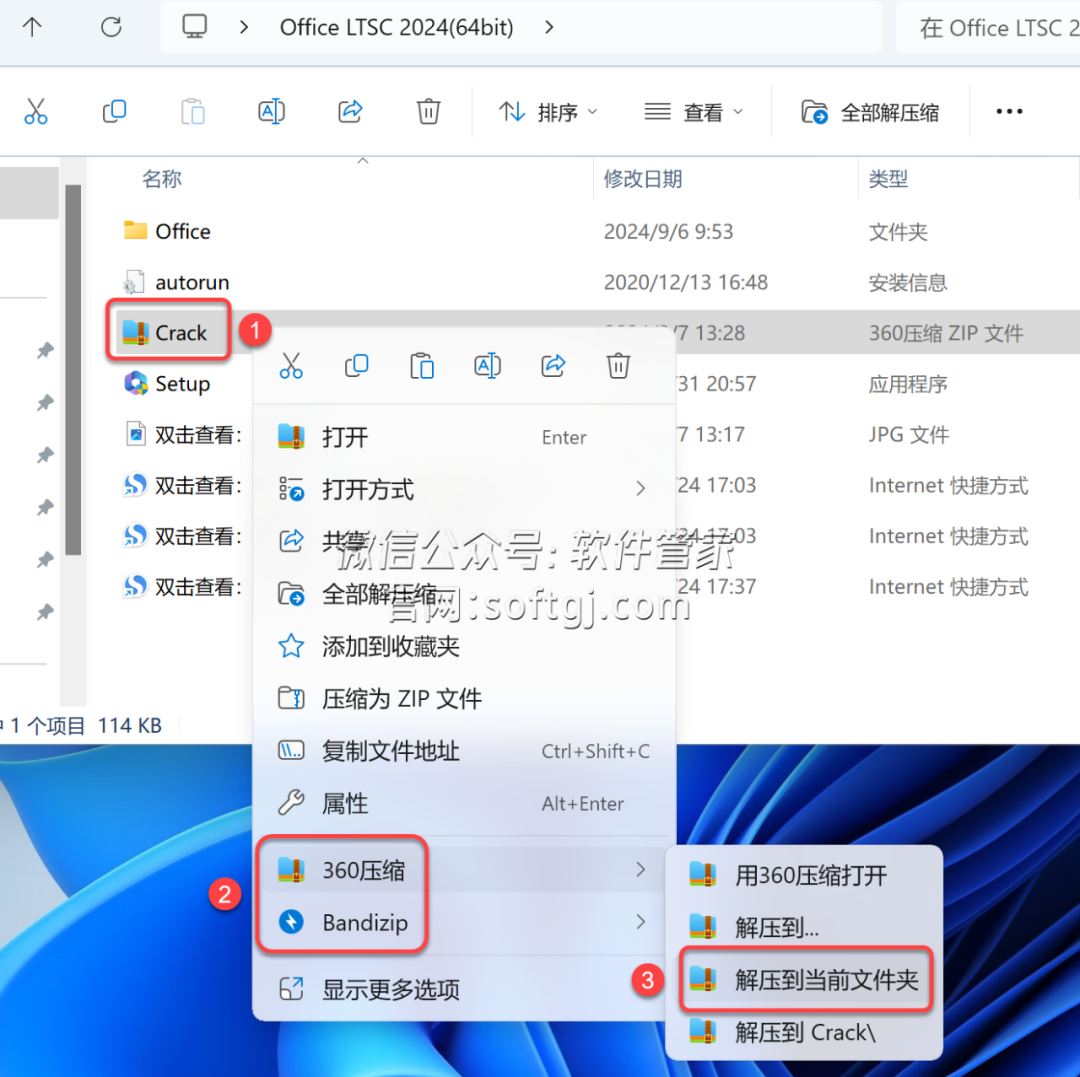
Task: Go up one folder level arrow
Action: click(32, 28)
